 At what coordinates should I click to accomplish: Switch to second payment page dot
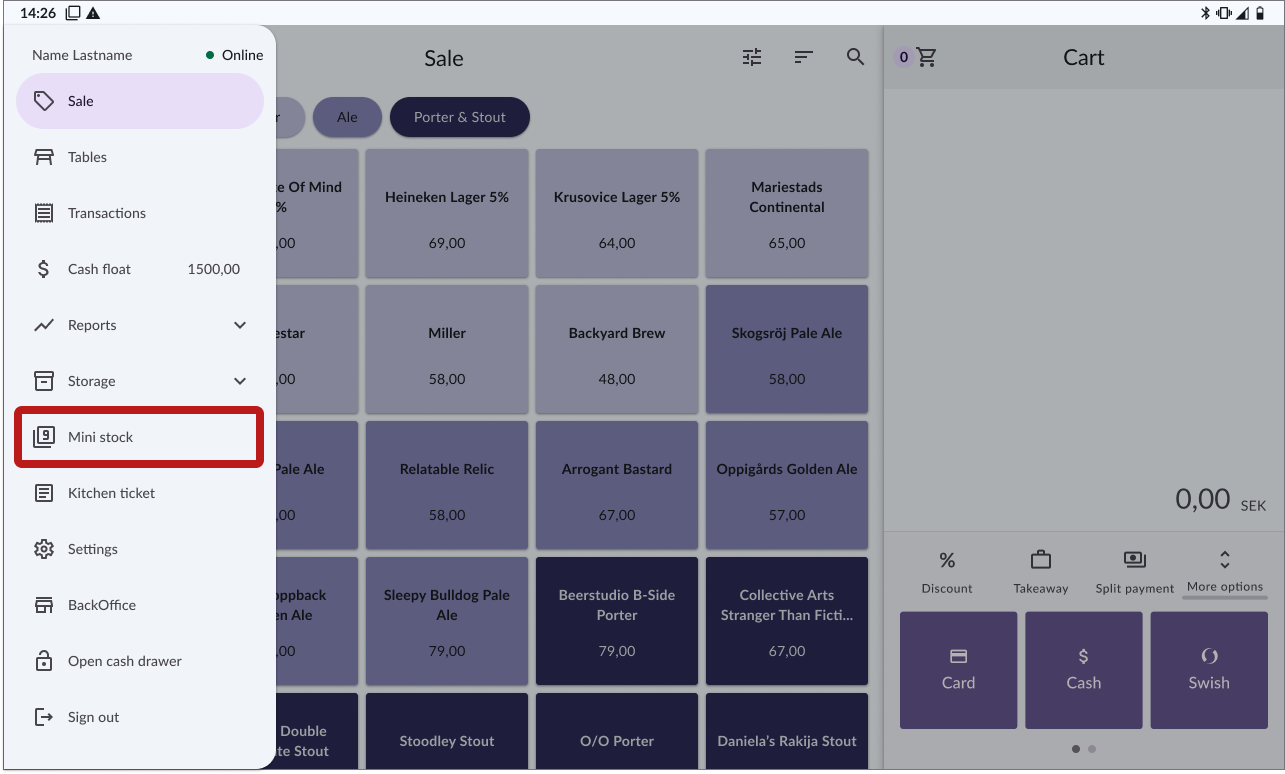coord(1092,749)
